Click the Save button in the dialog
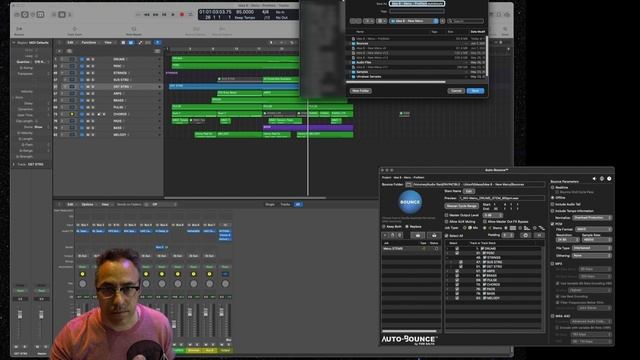 (x=476, y=91)
